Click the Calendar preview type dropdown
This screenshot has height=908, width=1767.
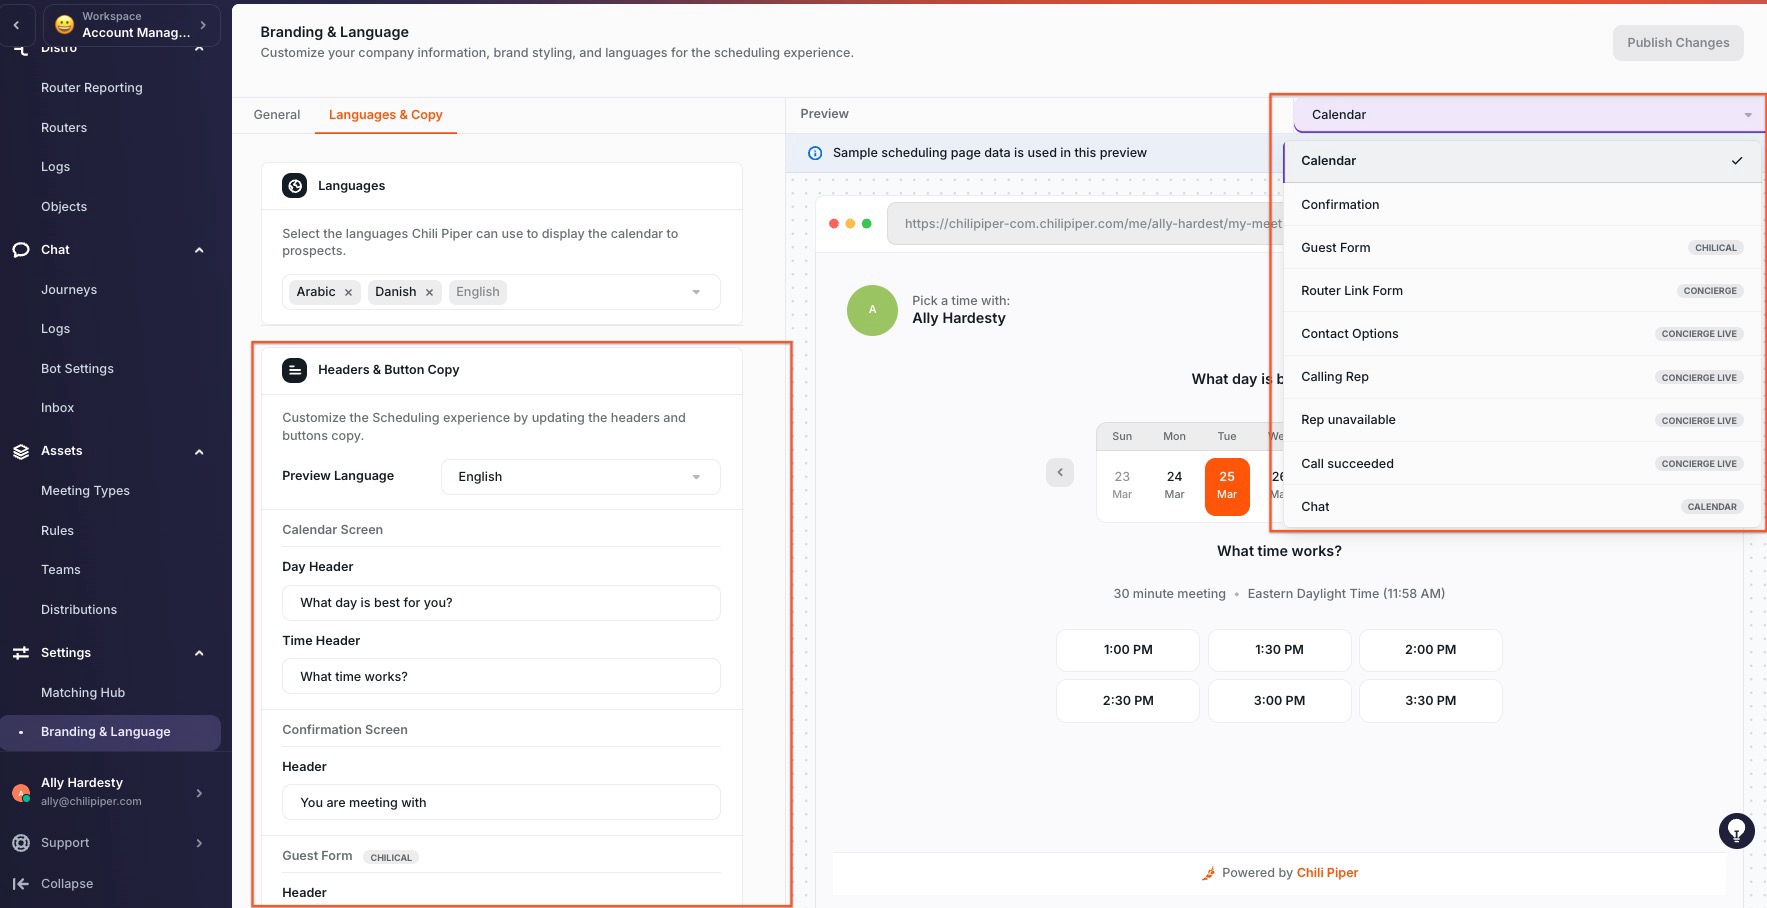click(x=1530, y=115)
